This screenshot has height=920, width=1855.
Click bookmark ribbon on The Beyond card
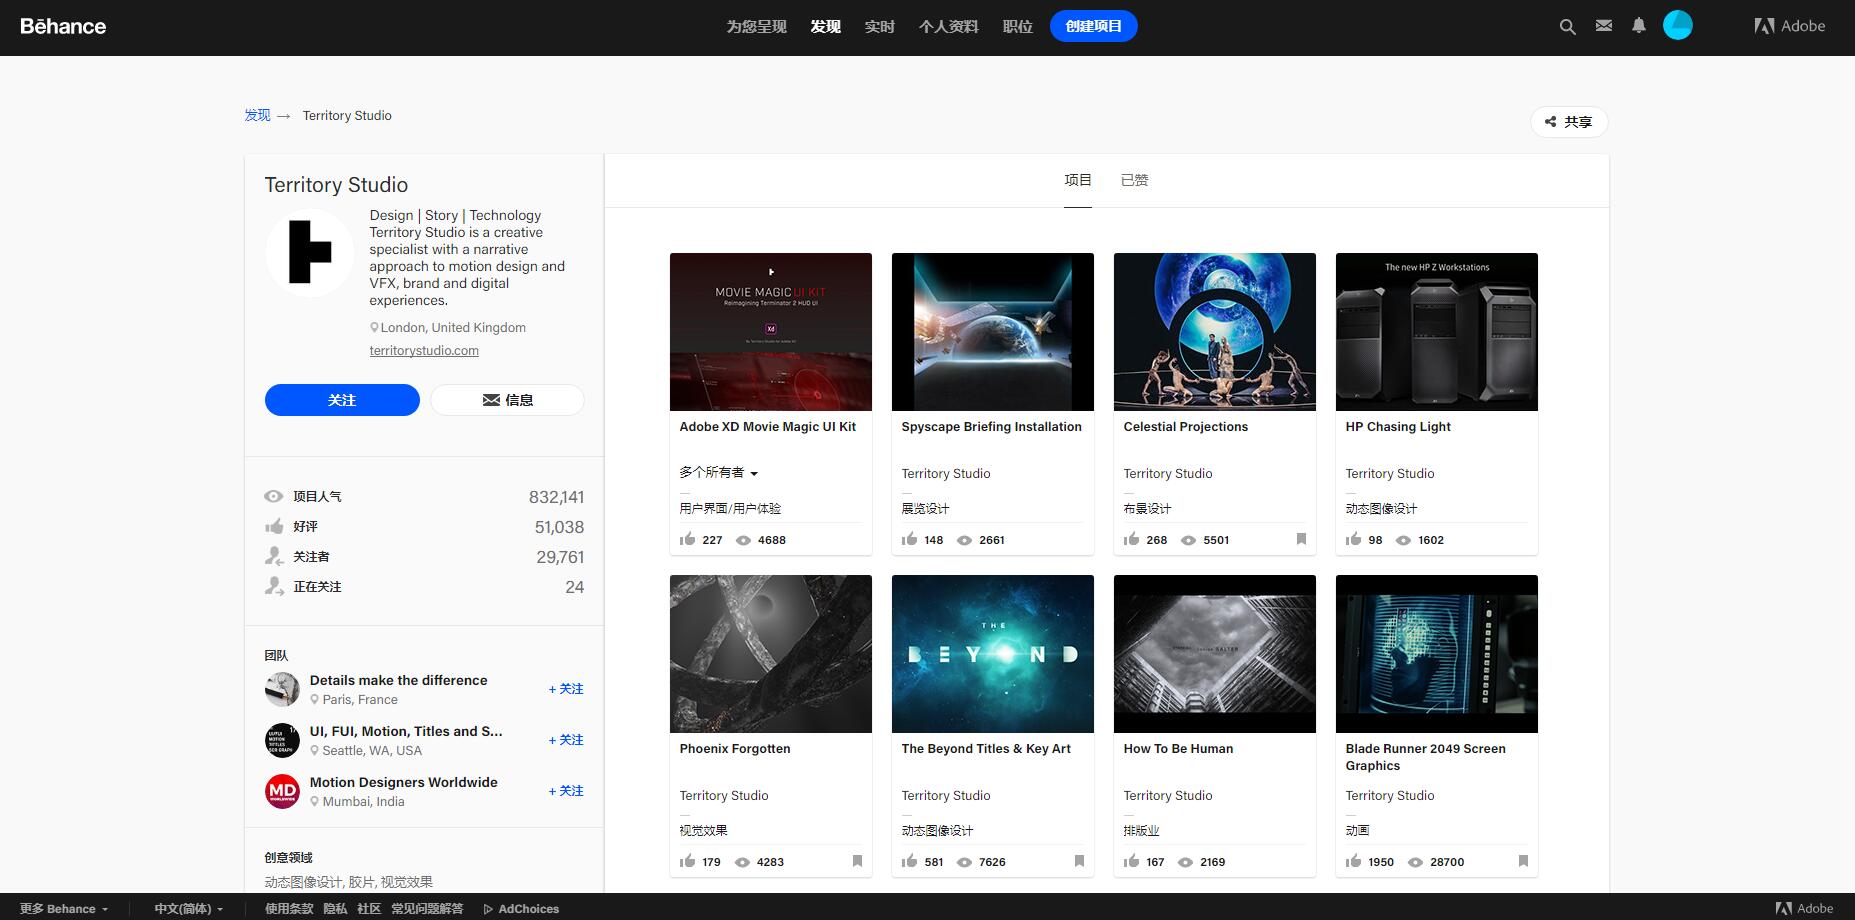pos(1079,861)
